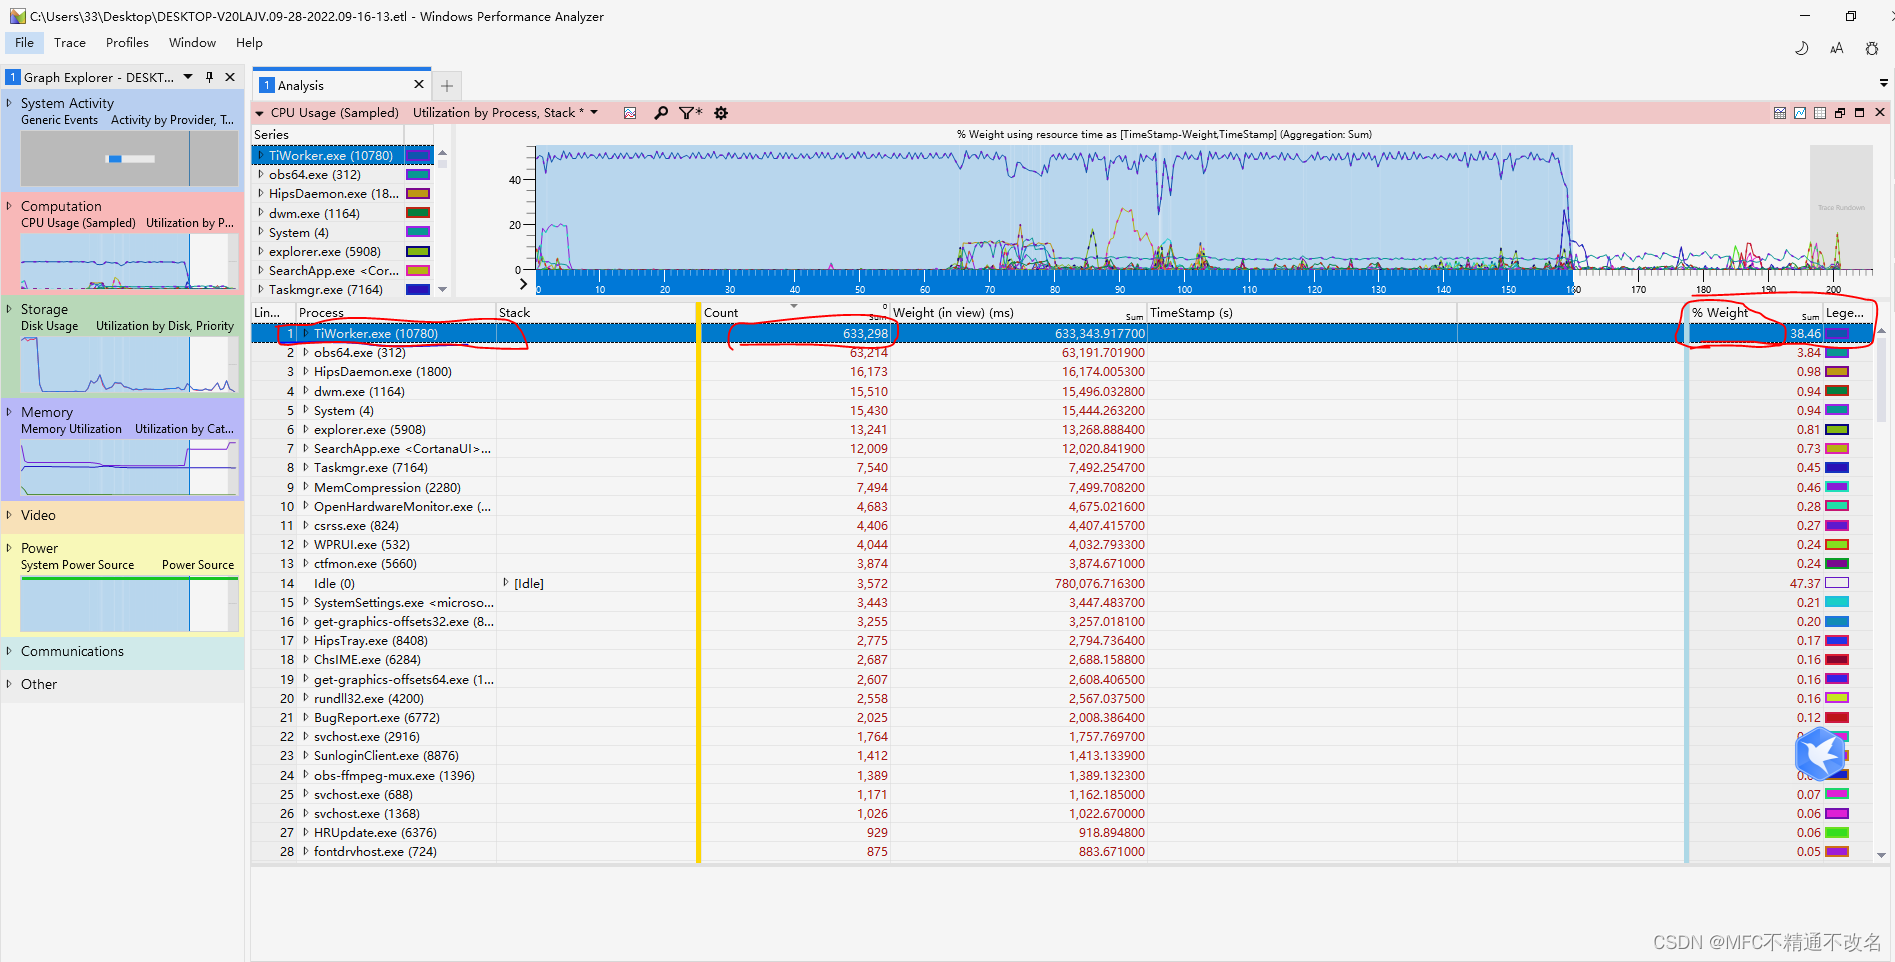Image resolution: width=1895 pixels, height=962 pixels.
Task: Expand the [Idle] stack entry
Action: (x=506, y=583)
